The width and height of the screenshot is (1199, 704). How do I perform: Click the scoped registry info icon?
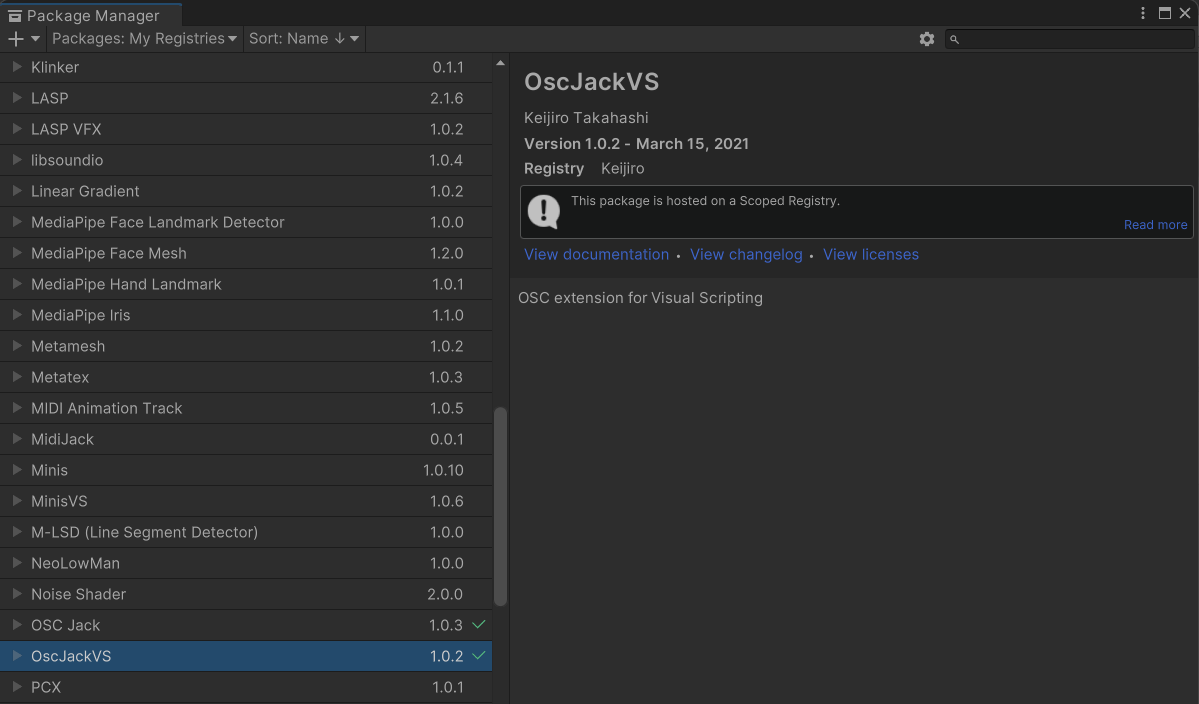tap(544, 211)
